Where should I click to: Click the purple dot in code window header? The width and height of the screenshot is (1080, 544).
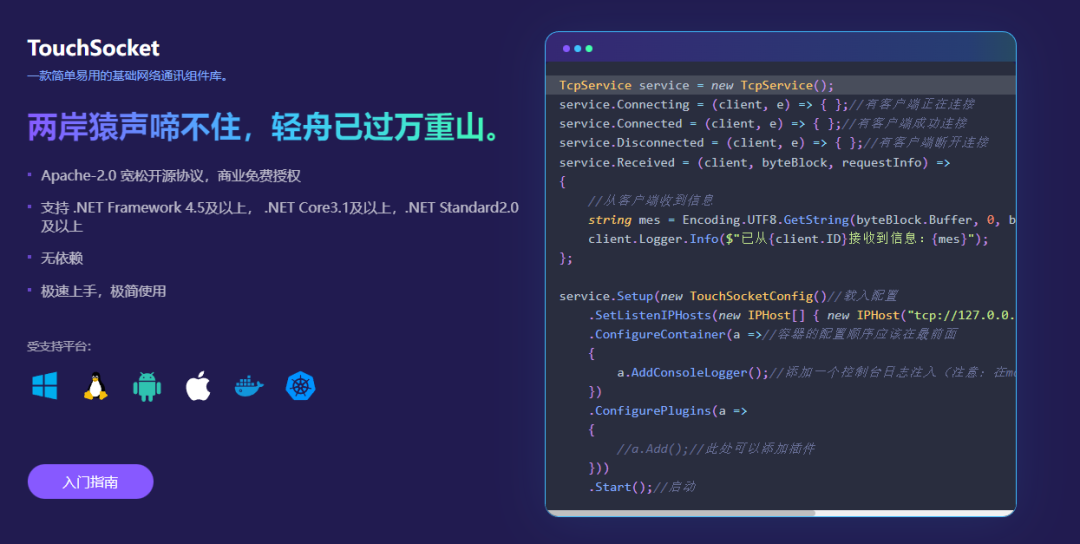click(566, 48)
